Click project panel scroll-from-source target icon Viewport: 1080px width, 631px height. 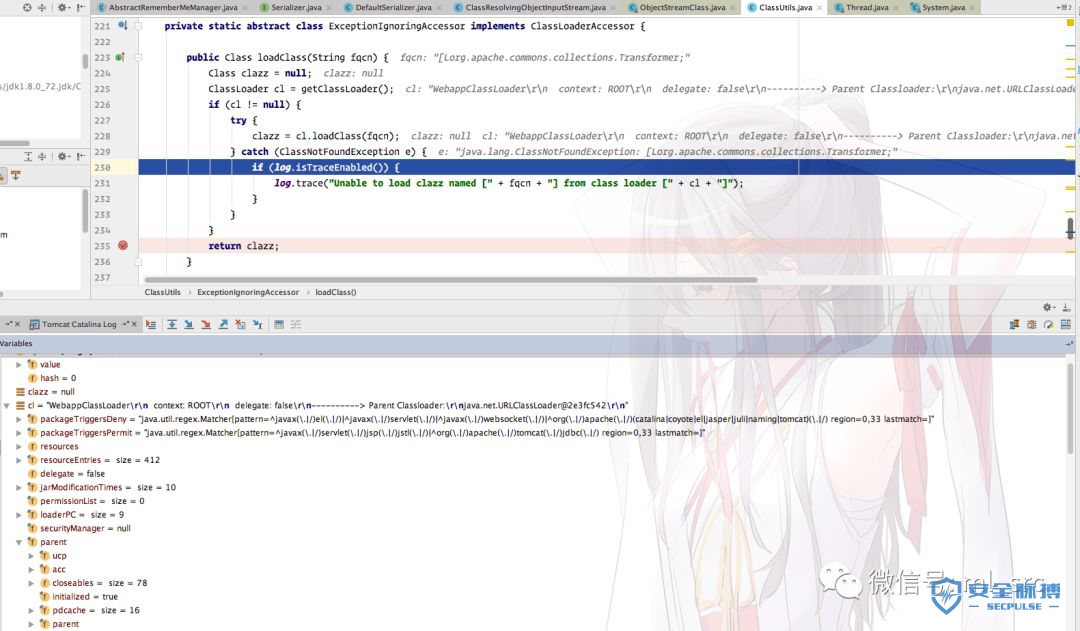pos(27,8)
